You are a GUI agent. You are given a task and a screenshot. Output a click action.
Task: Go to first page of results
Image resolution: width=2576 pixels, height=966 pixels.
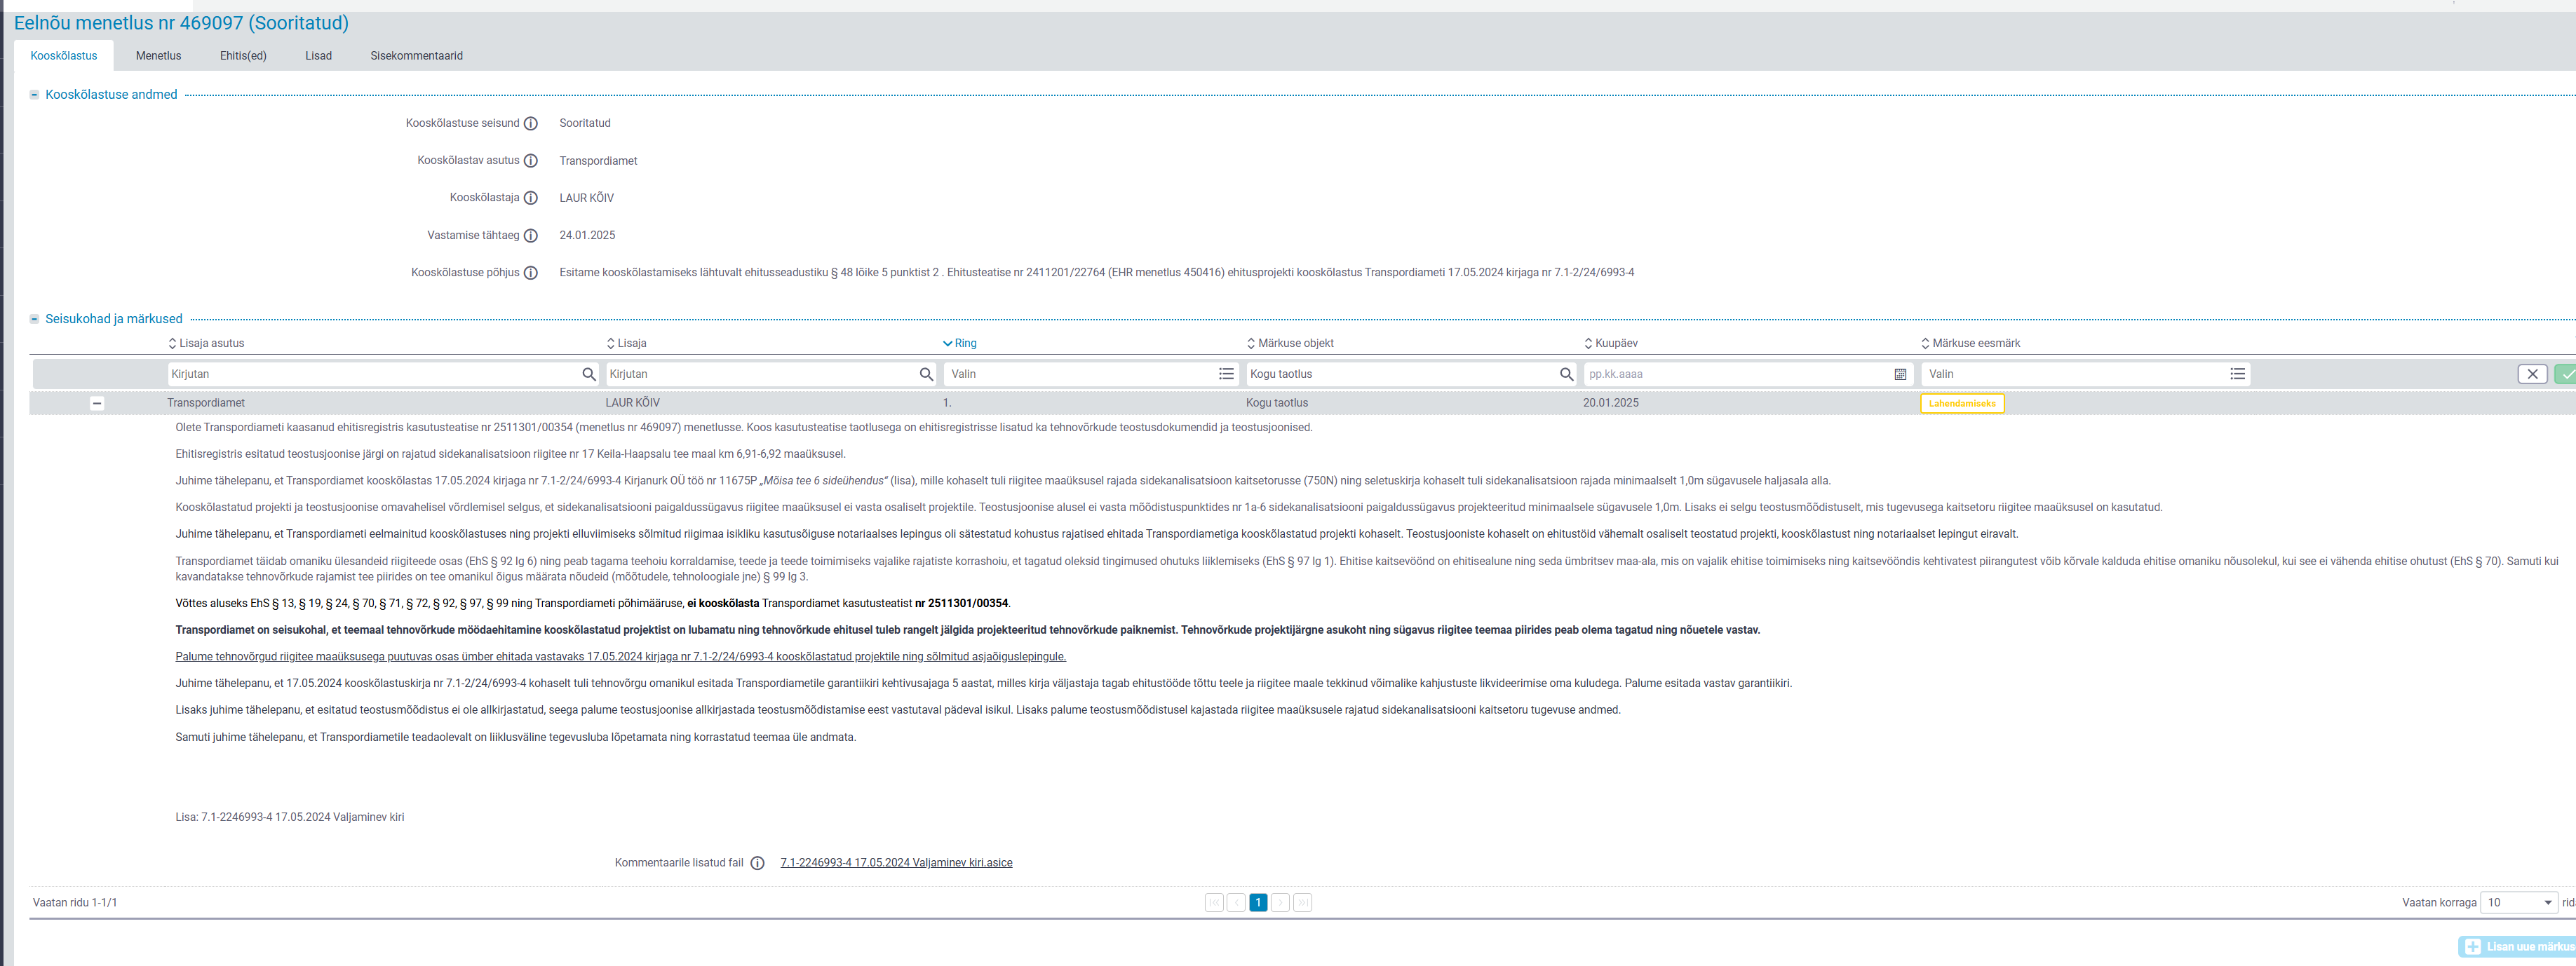(1214, 903)
